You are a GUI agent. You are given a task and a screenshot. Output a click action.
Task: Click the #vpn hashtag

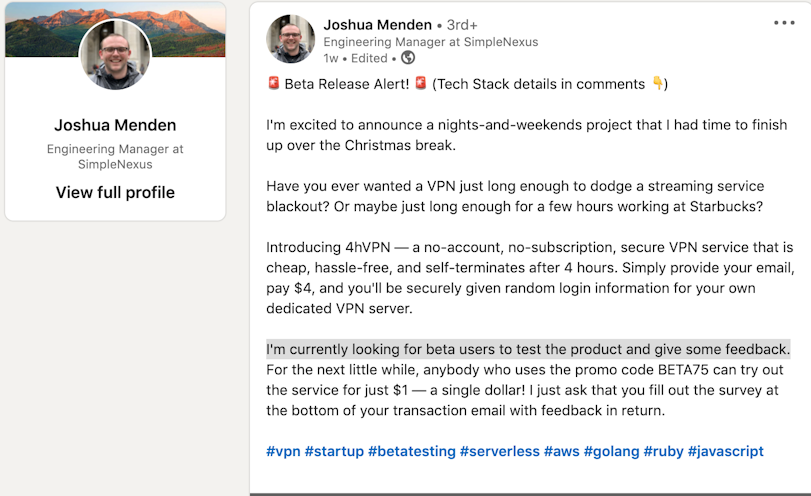[x=281, y=451]
